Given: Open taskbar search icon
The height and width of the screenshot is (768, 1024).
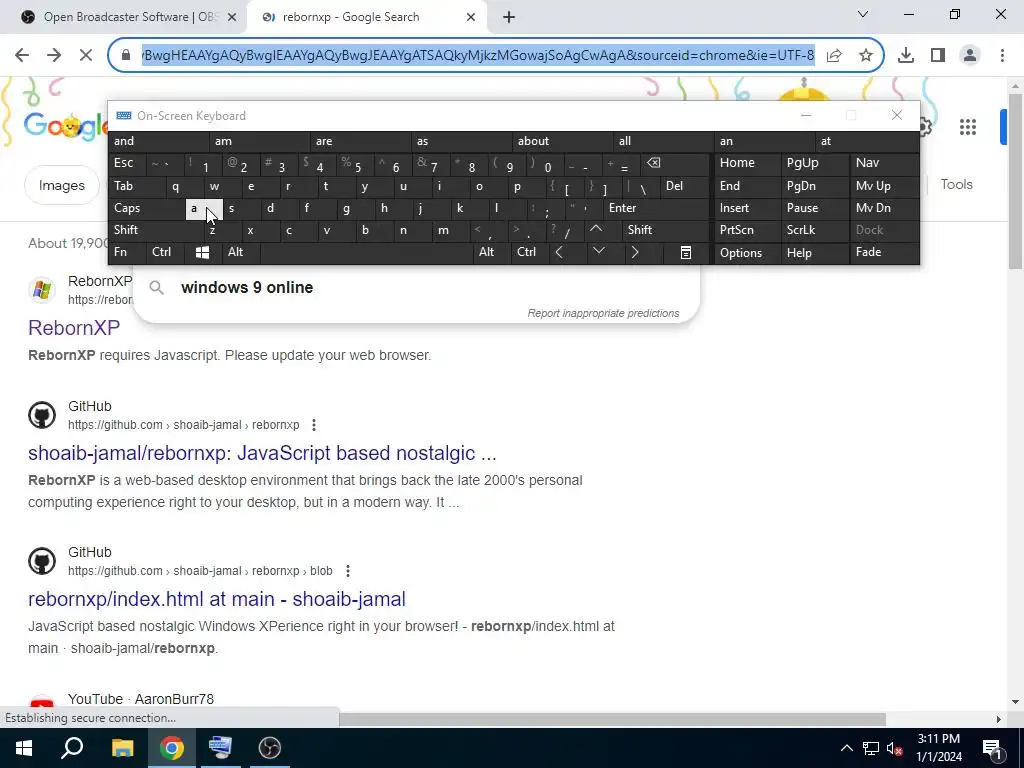Looking at the screenshot, I should [72, 748].
